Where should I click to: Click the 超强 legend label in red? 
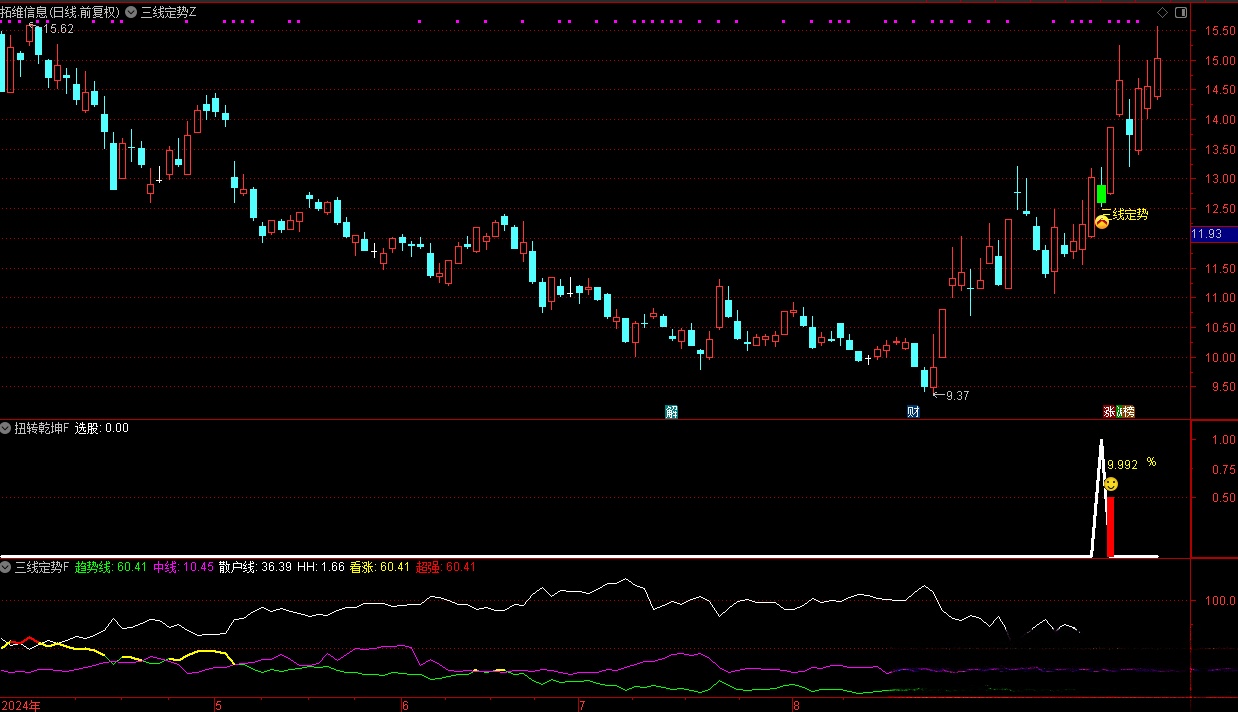[x=428, y=567]
